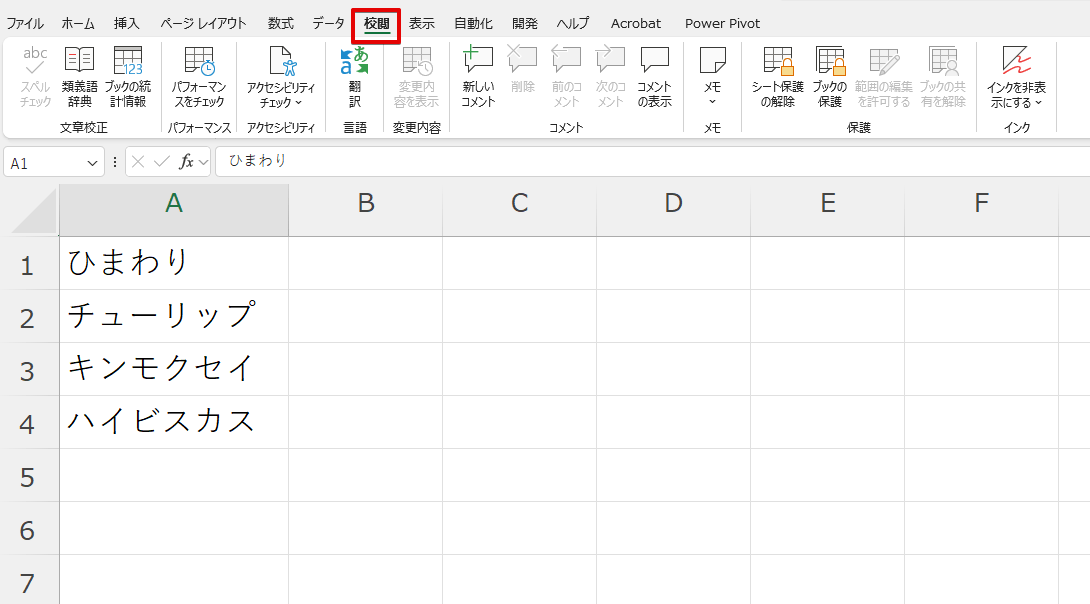Click the select-all corner triangle
1090x604 pixels.
pyautogui.click(x=36, y=212)
